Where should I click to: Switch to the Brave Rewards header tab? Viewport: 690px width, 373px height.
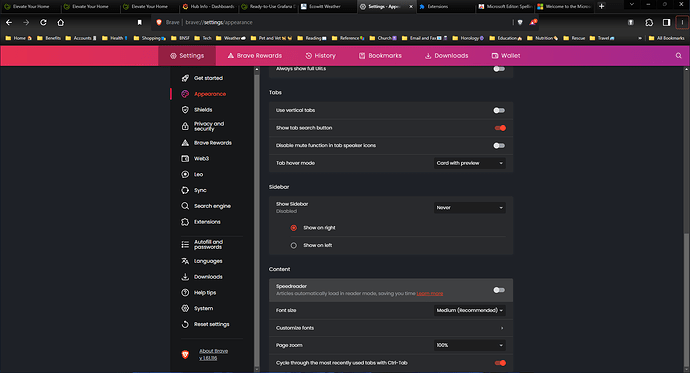click(254, 56)
